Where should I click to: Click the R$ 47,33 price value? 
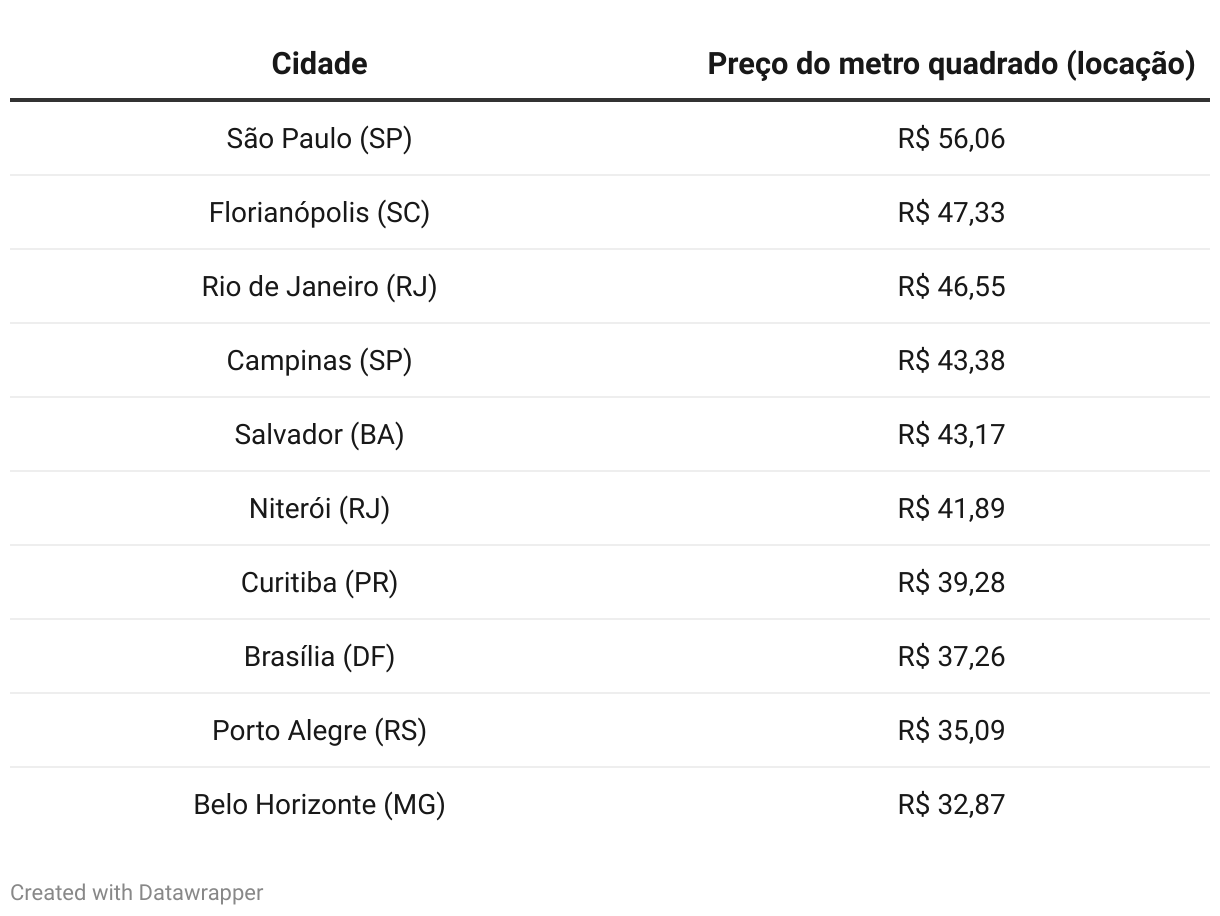coord(951,212)
